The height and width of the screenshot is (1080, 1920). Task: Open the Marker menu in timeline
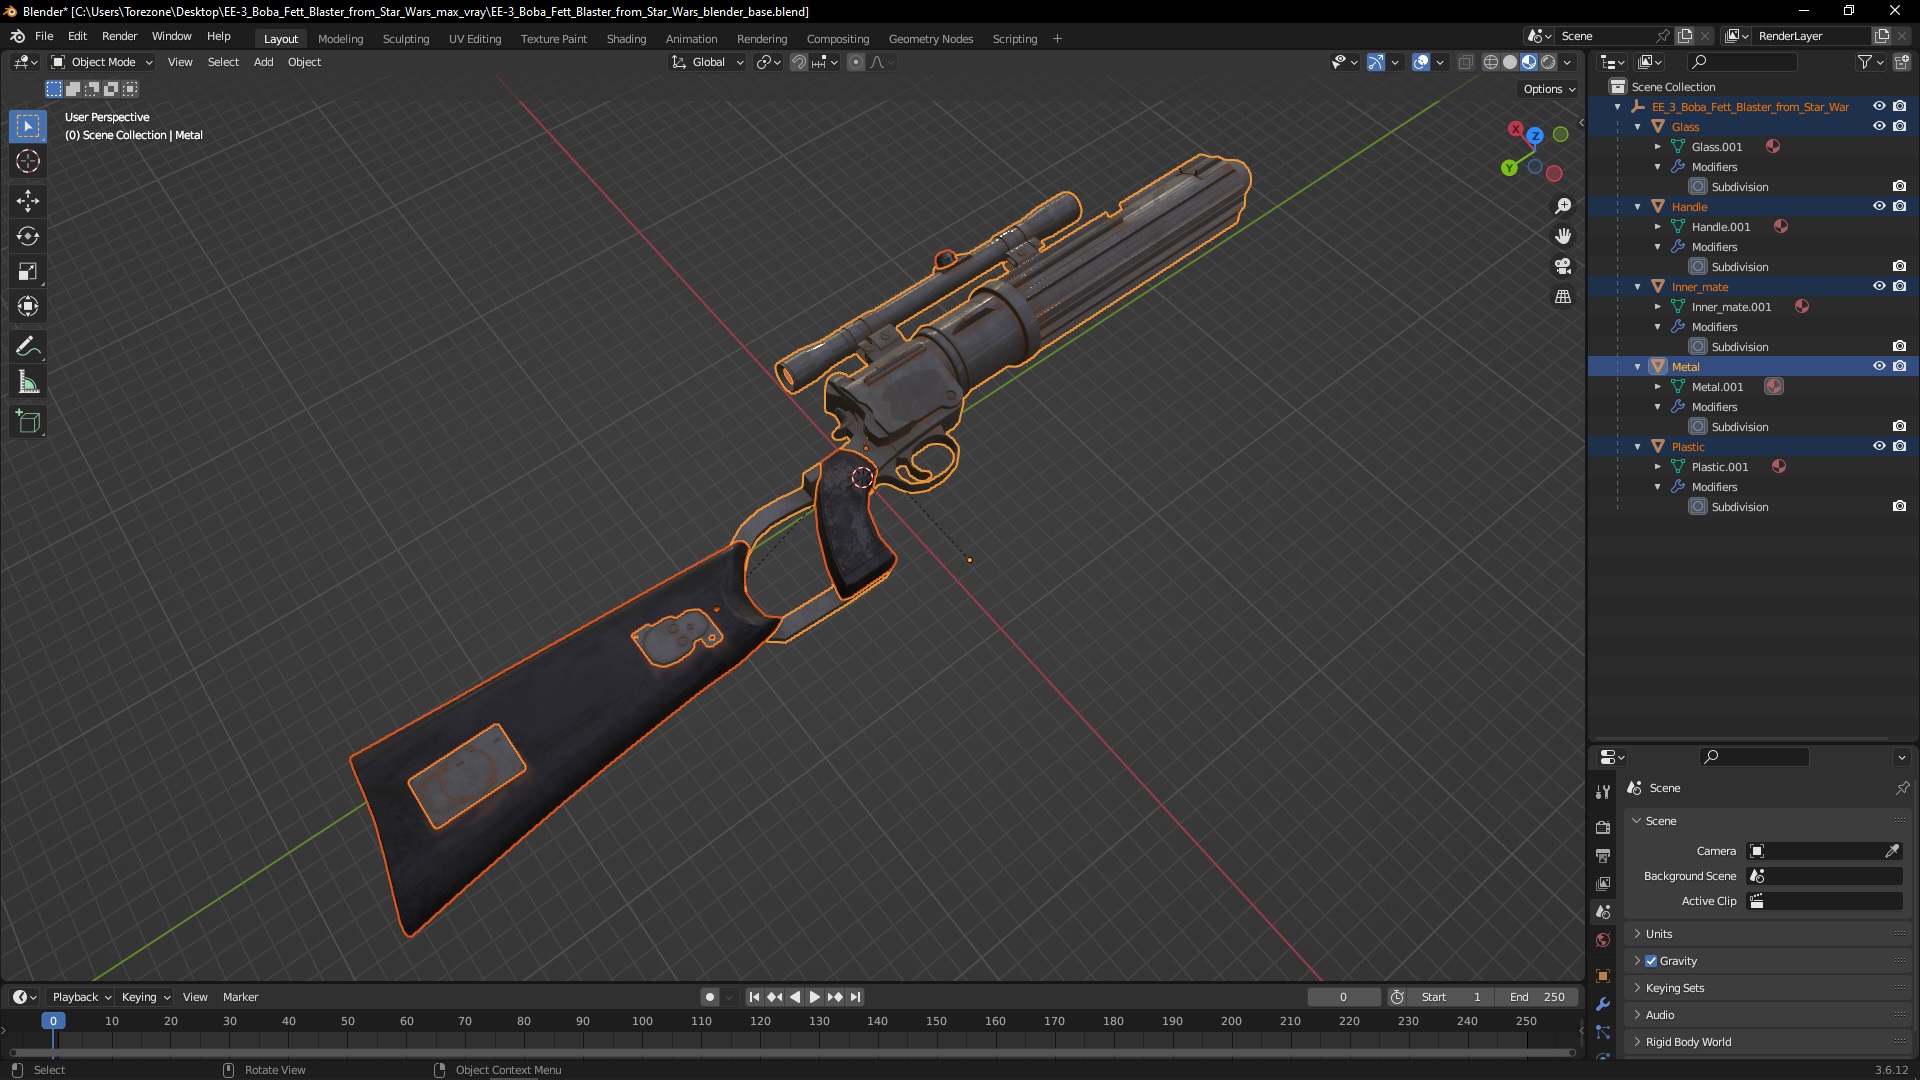(240, 997)
